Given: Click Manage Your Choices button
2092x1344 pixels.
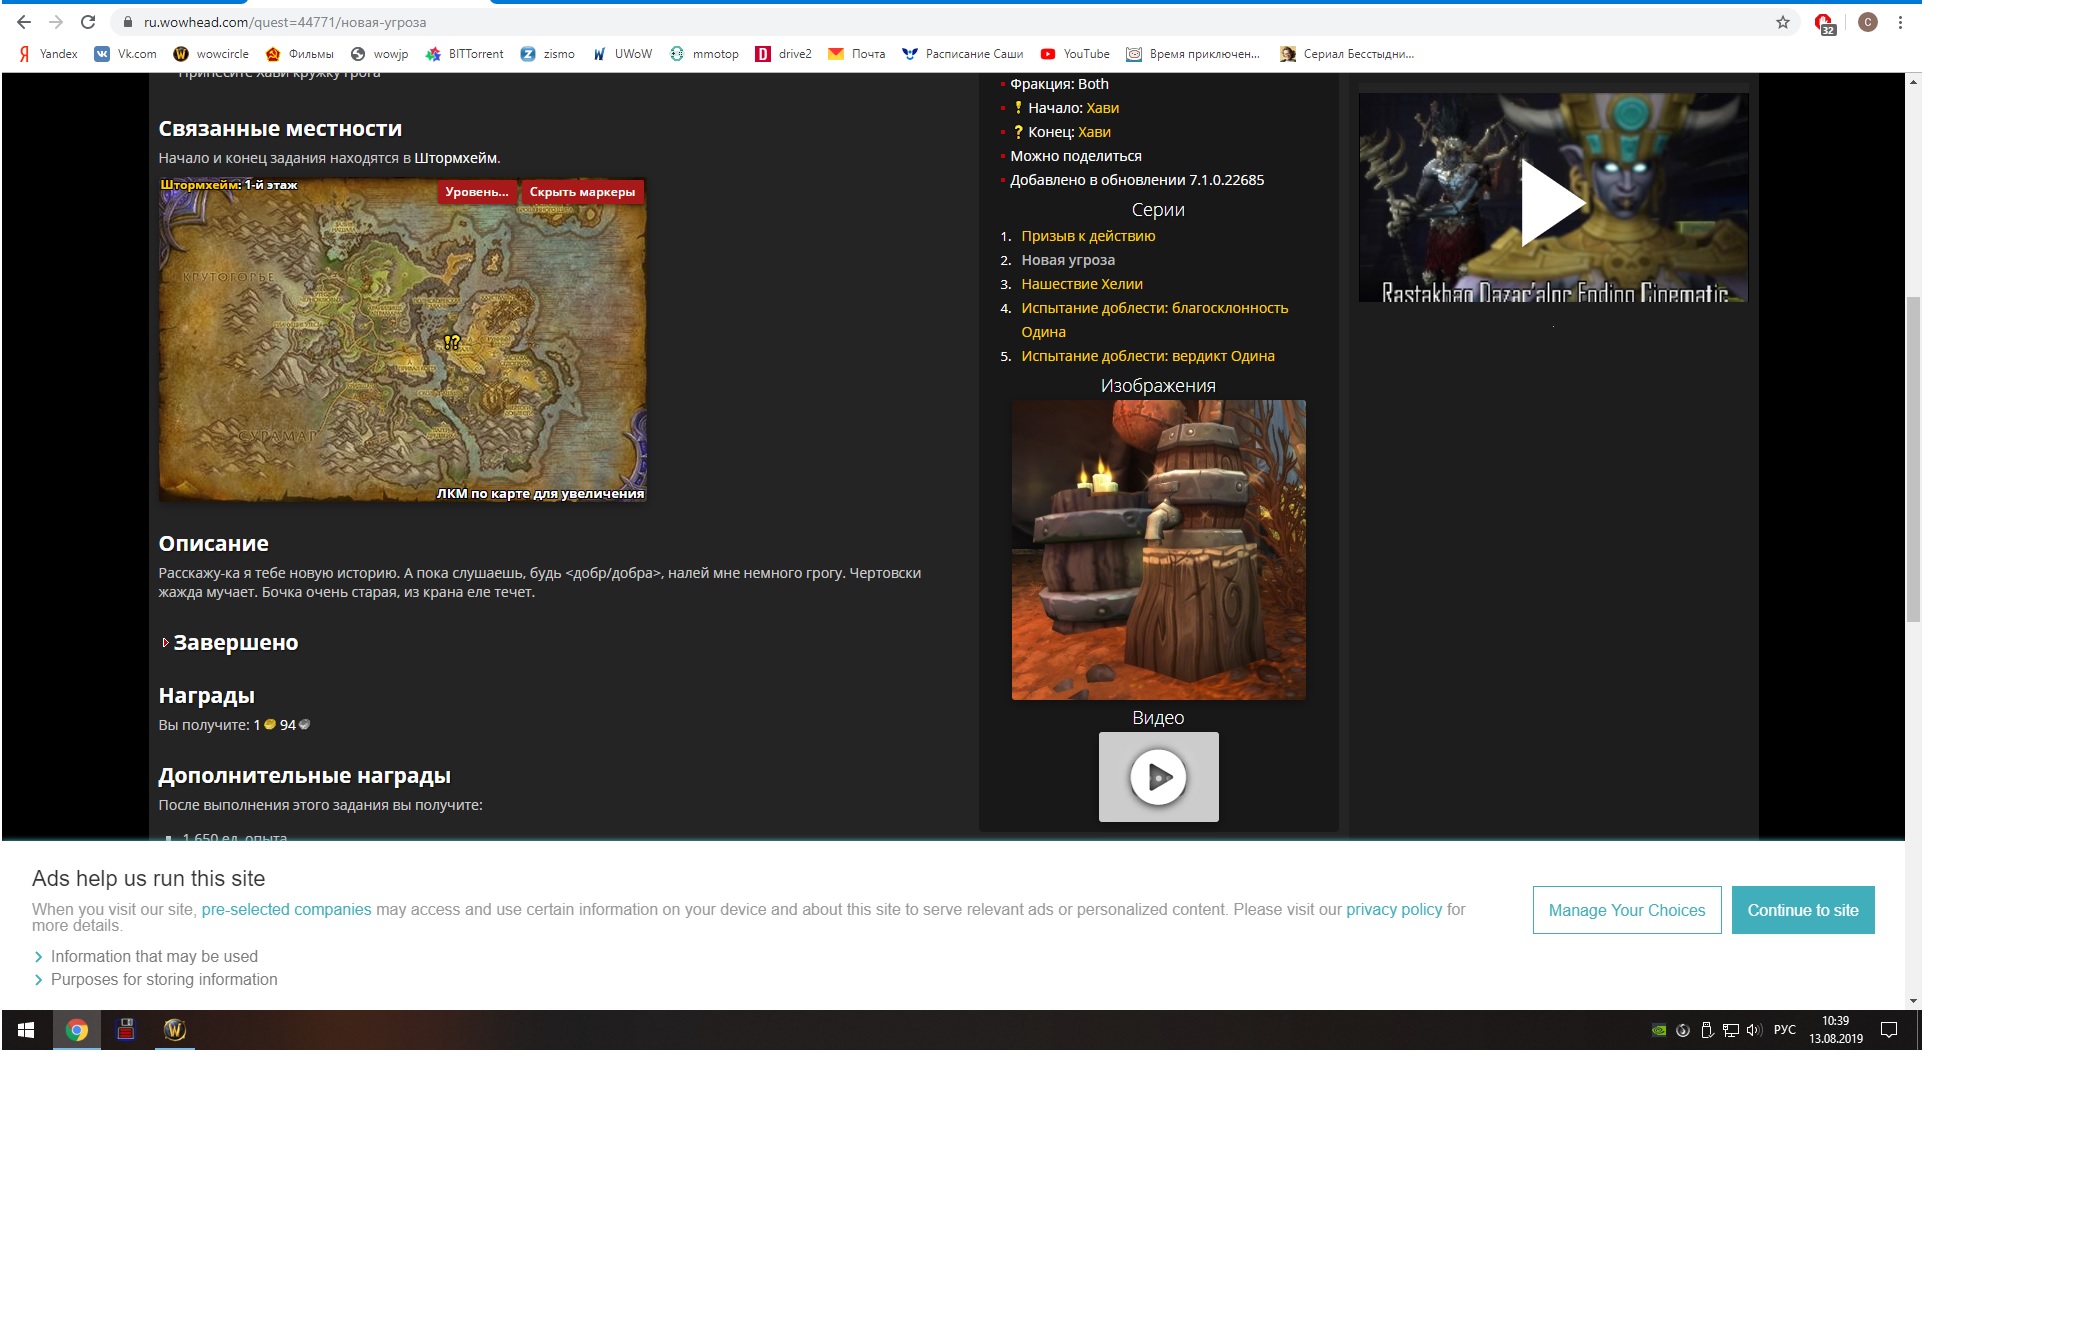Looking at the screenshot, I should click(1626, 910).
